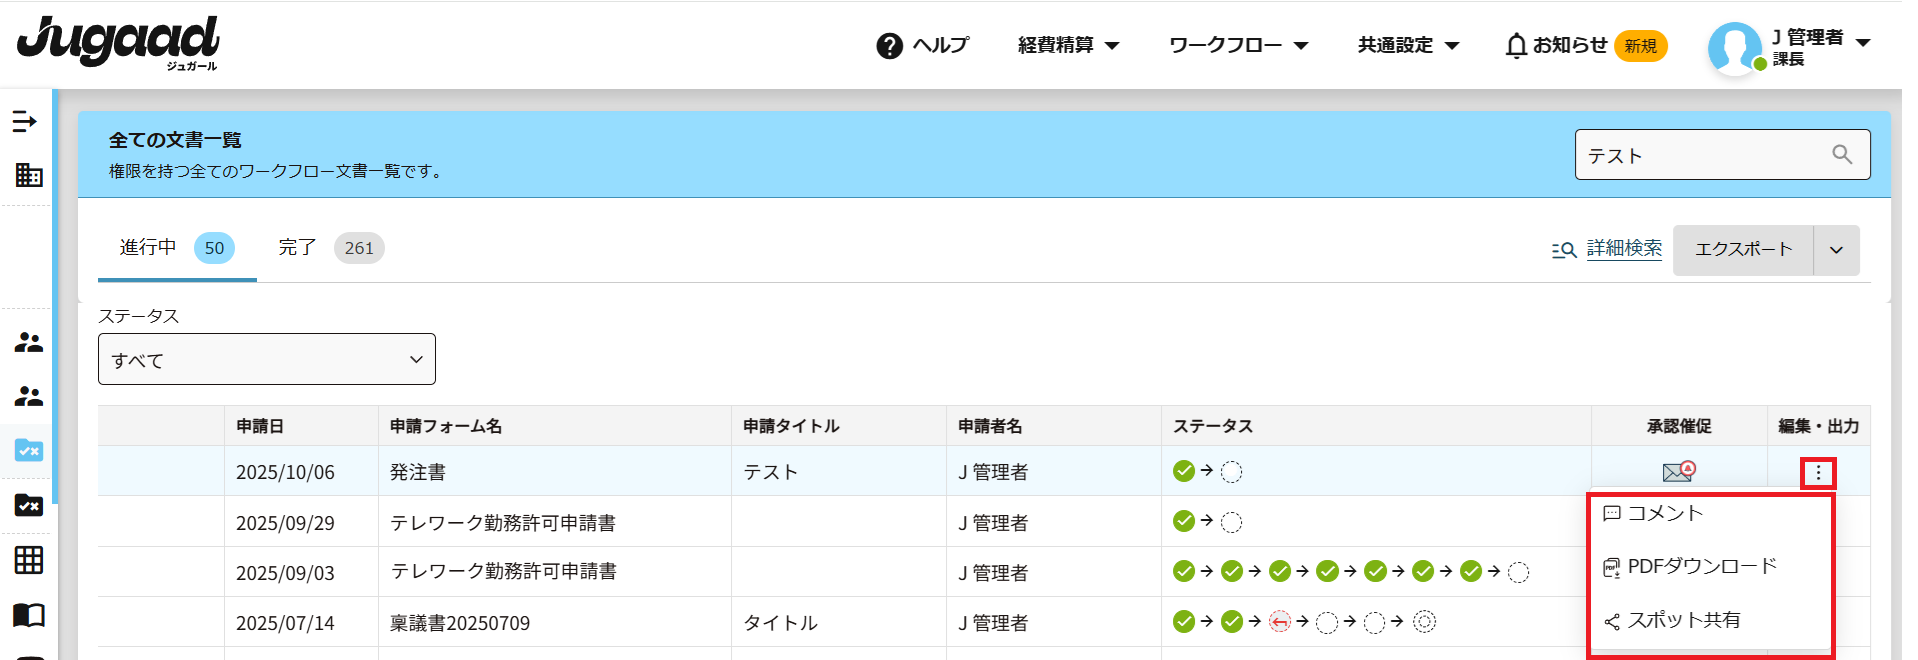Image resolution: width=1918 pixels, height=660 pixels.
Task: Expand the 経費精算 menu
Action: (x=1068, y=45)
